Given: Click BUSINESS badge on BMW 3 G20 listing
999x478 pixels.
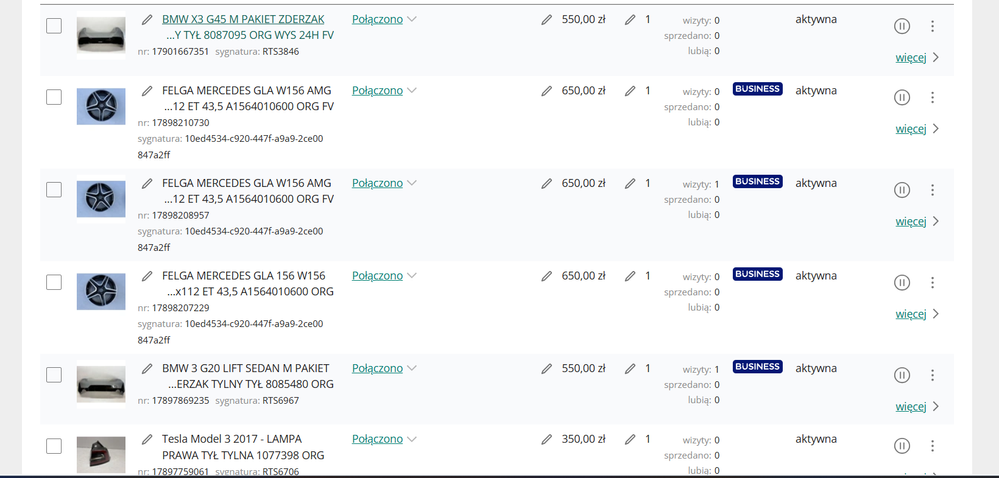Looking at the screenshot, I should tap(757, 367).
